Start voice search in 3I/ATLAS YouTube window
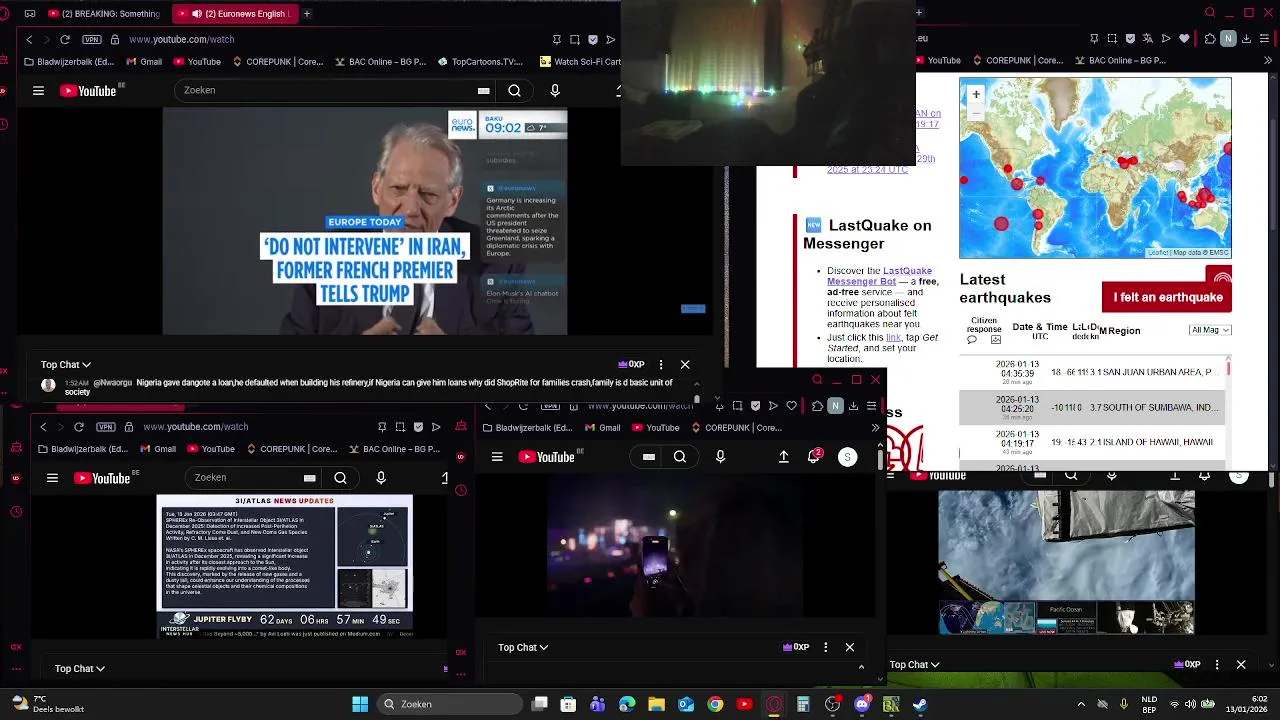 click(381, 478)
